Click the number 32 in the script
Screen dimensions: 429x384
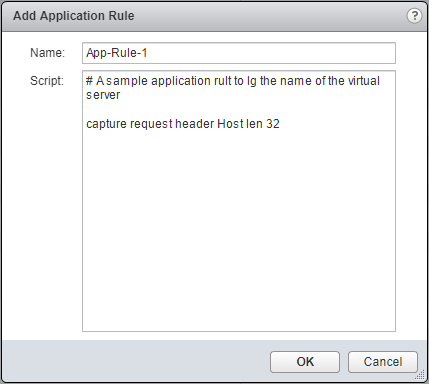click(273, 124)
